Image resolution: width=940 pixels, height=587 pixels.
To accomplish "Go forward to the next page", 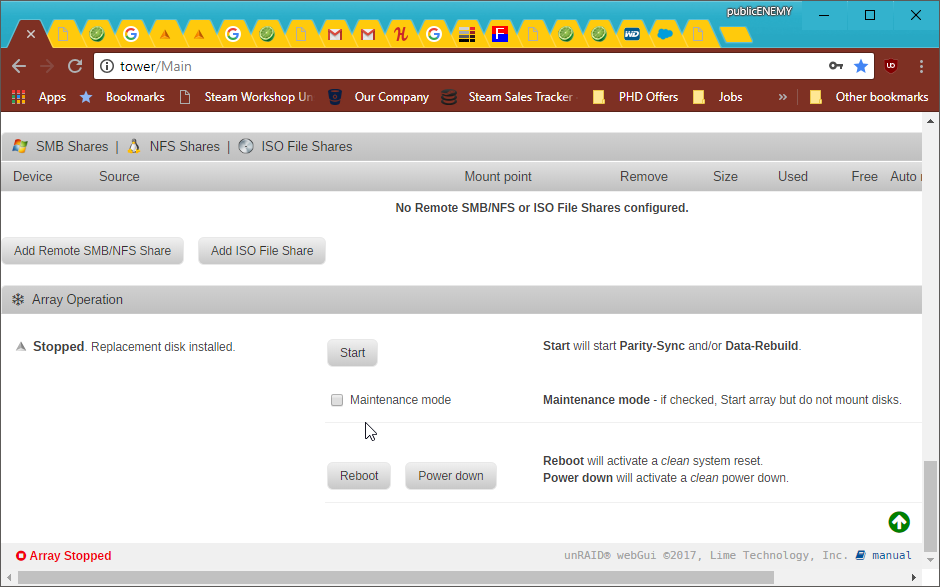I will [x=47, y=66].
